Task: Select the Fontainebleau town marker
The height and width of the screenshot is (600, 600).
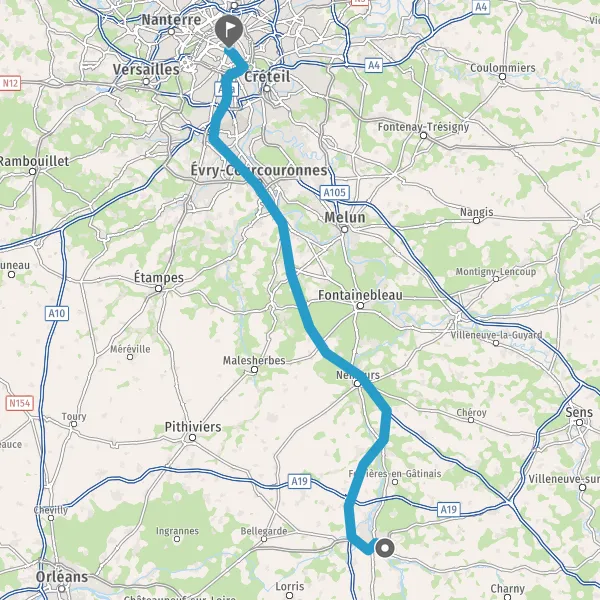Action: [360, 305]
